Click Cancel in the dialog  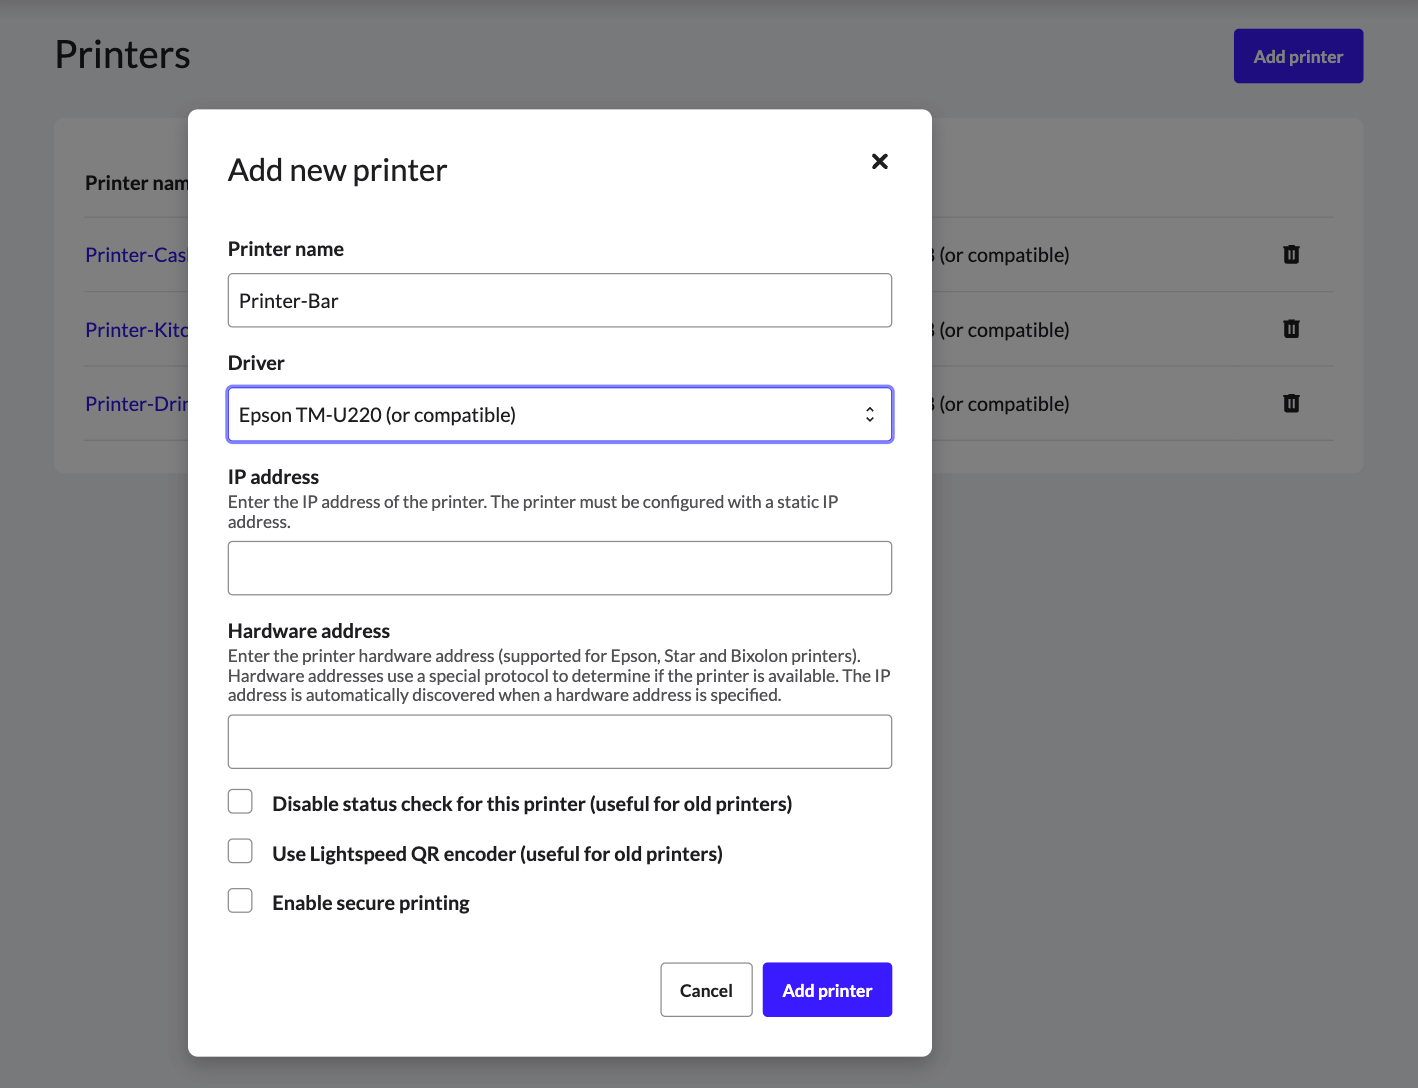[x=706, y=990]
